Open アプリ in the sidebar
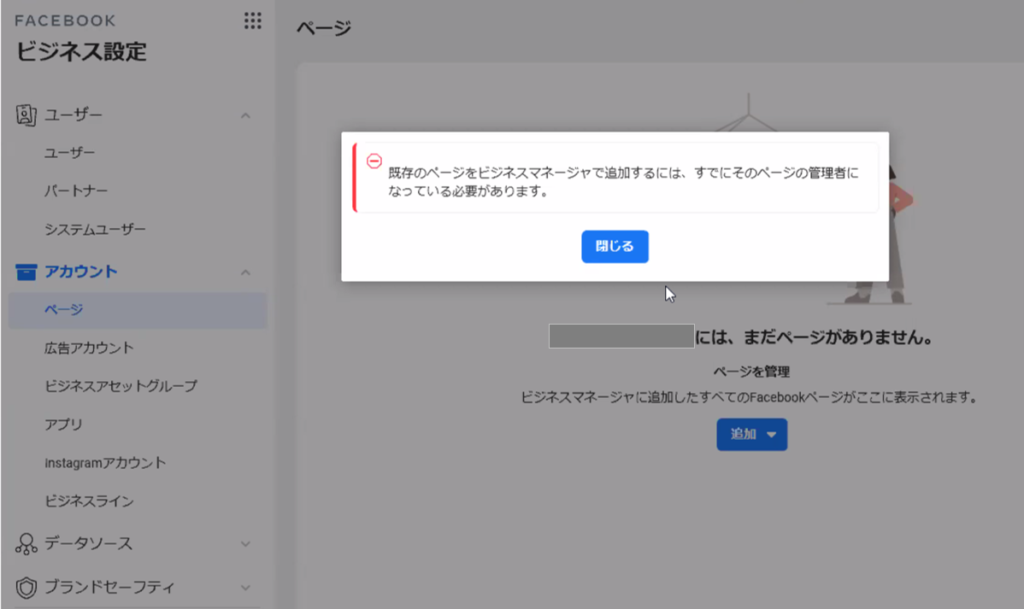The width and height of the screenshot is (1024, 609). pos(63,425)
